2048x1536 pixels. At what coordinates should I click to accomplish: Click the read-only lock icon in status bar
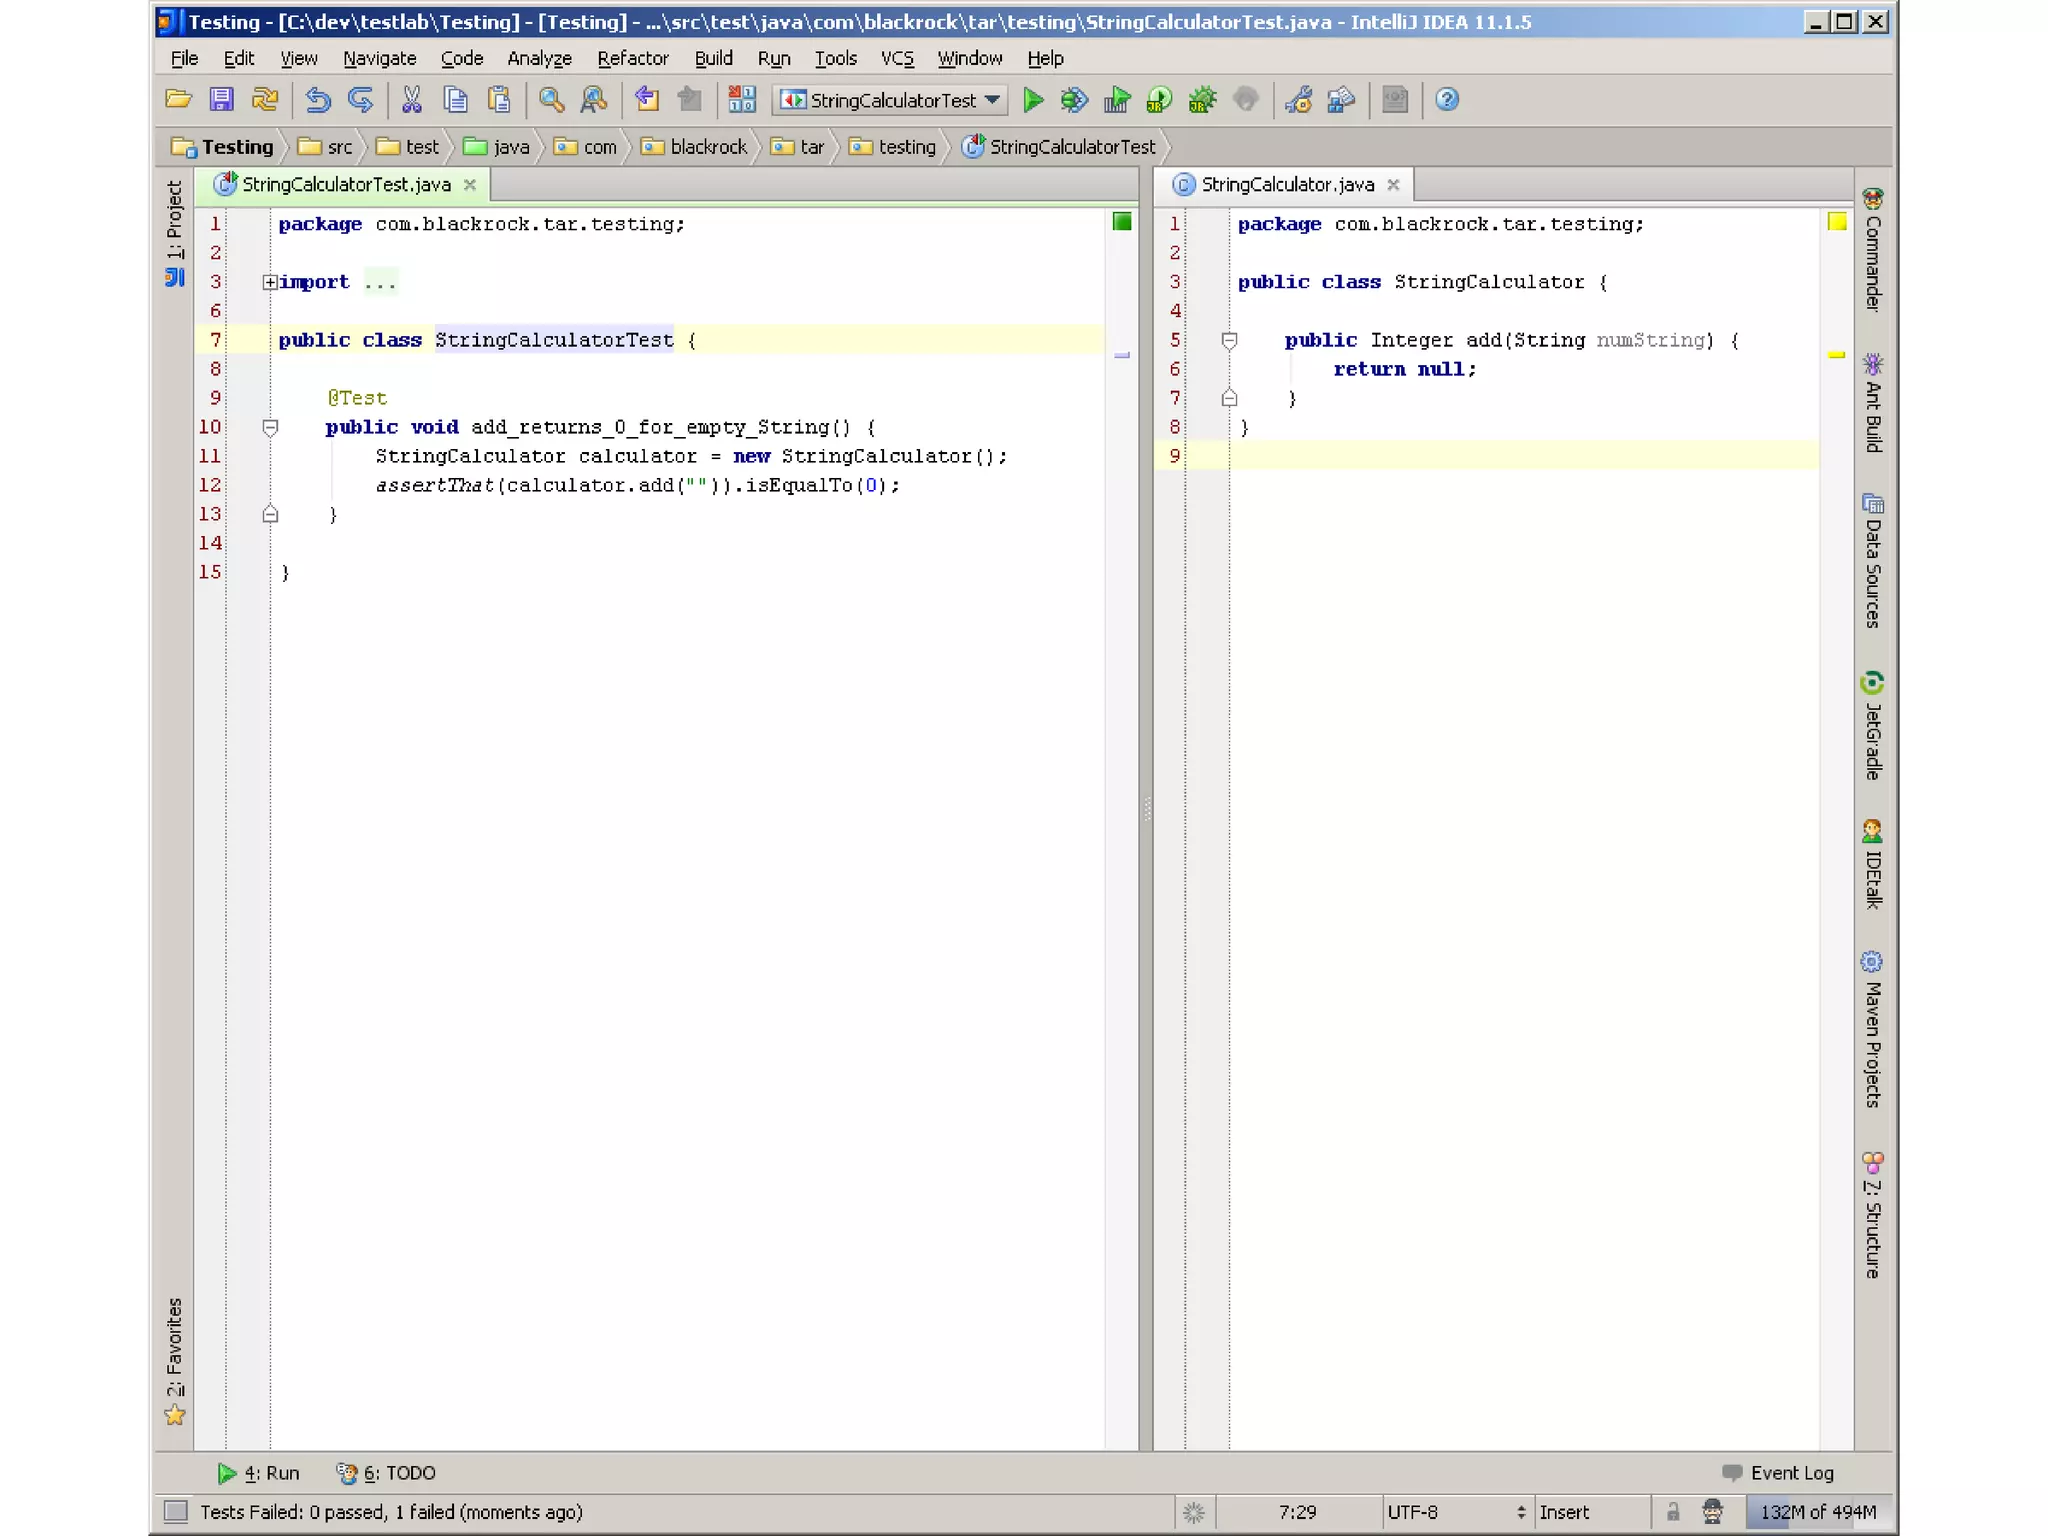[x=1673, y=1512]
